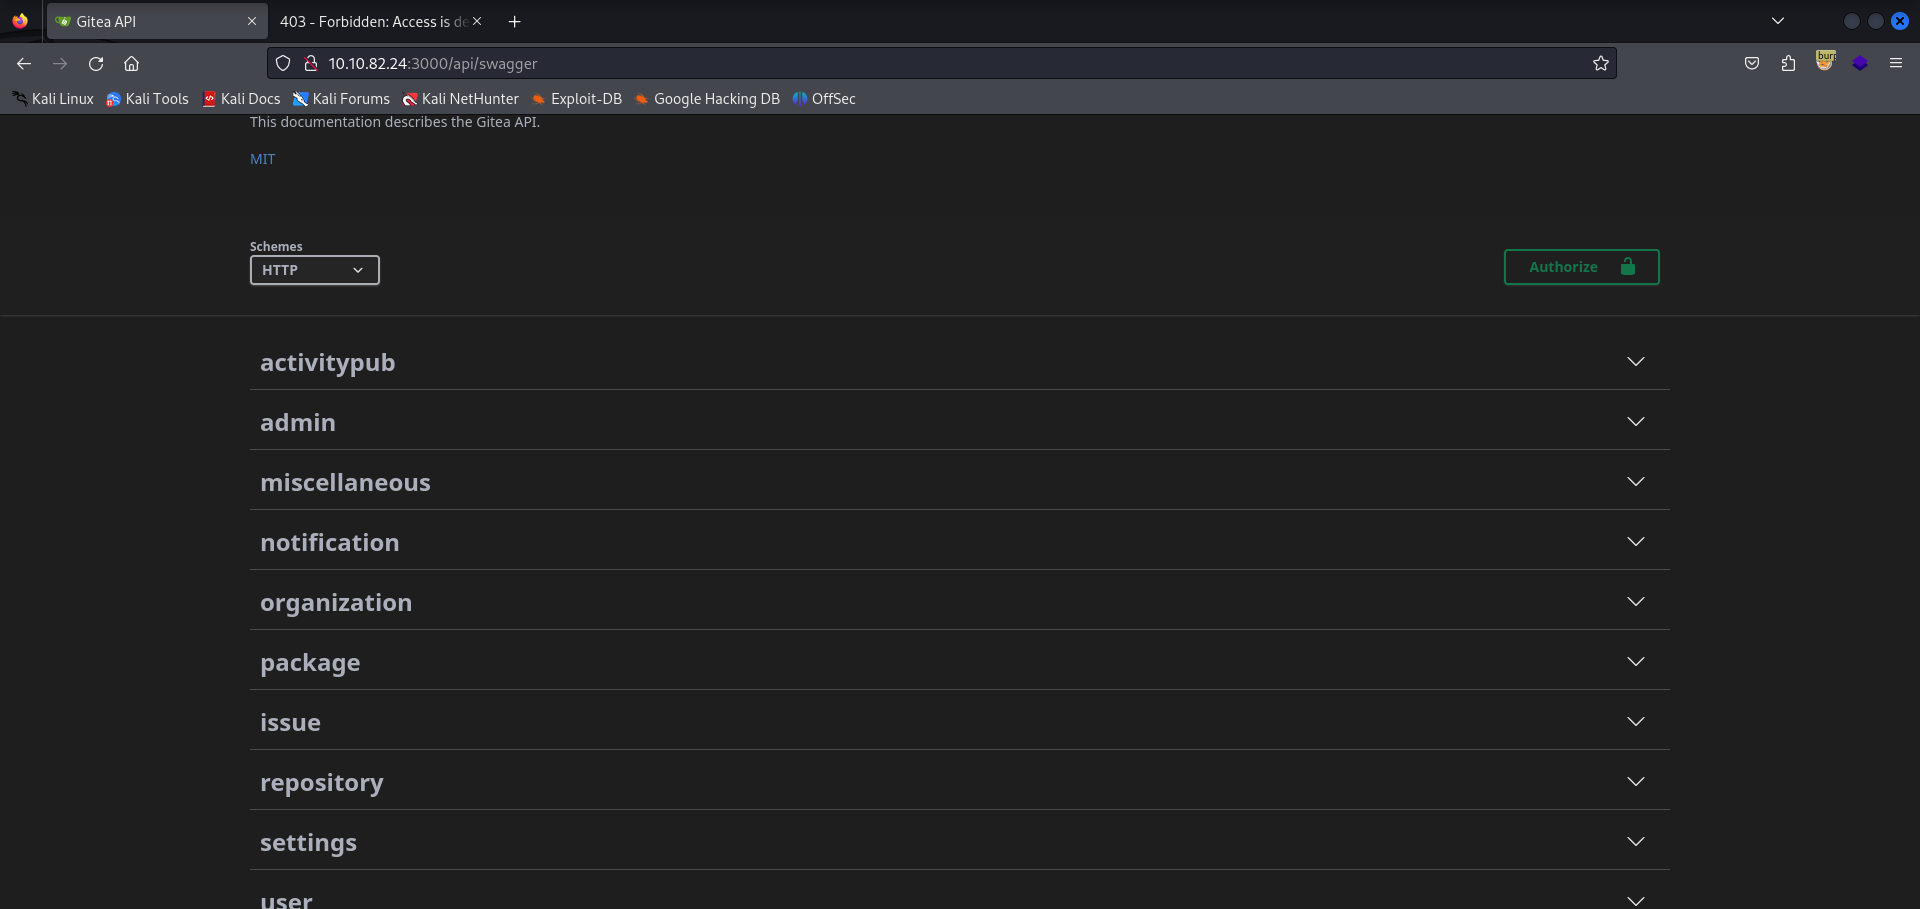Open the extensions puzzle icon
Viewport: 1920px width, 909px height.
(1788, 63)
